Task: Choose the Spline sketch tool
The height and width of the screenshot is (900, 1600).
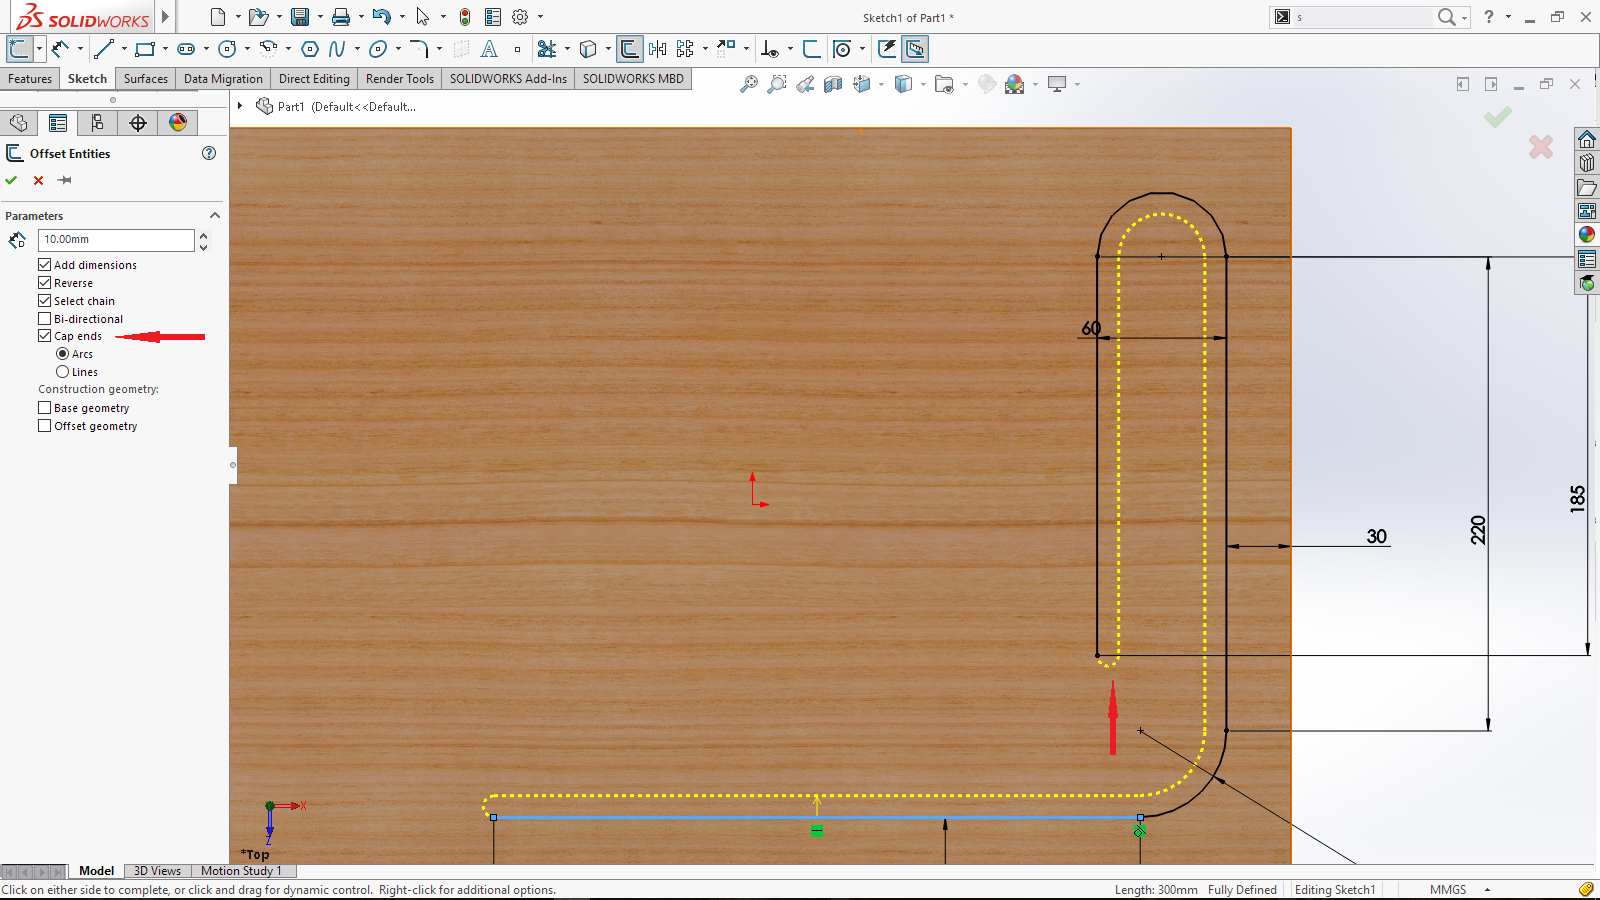Action: click(337, 49)
